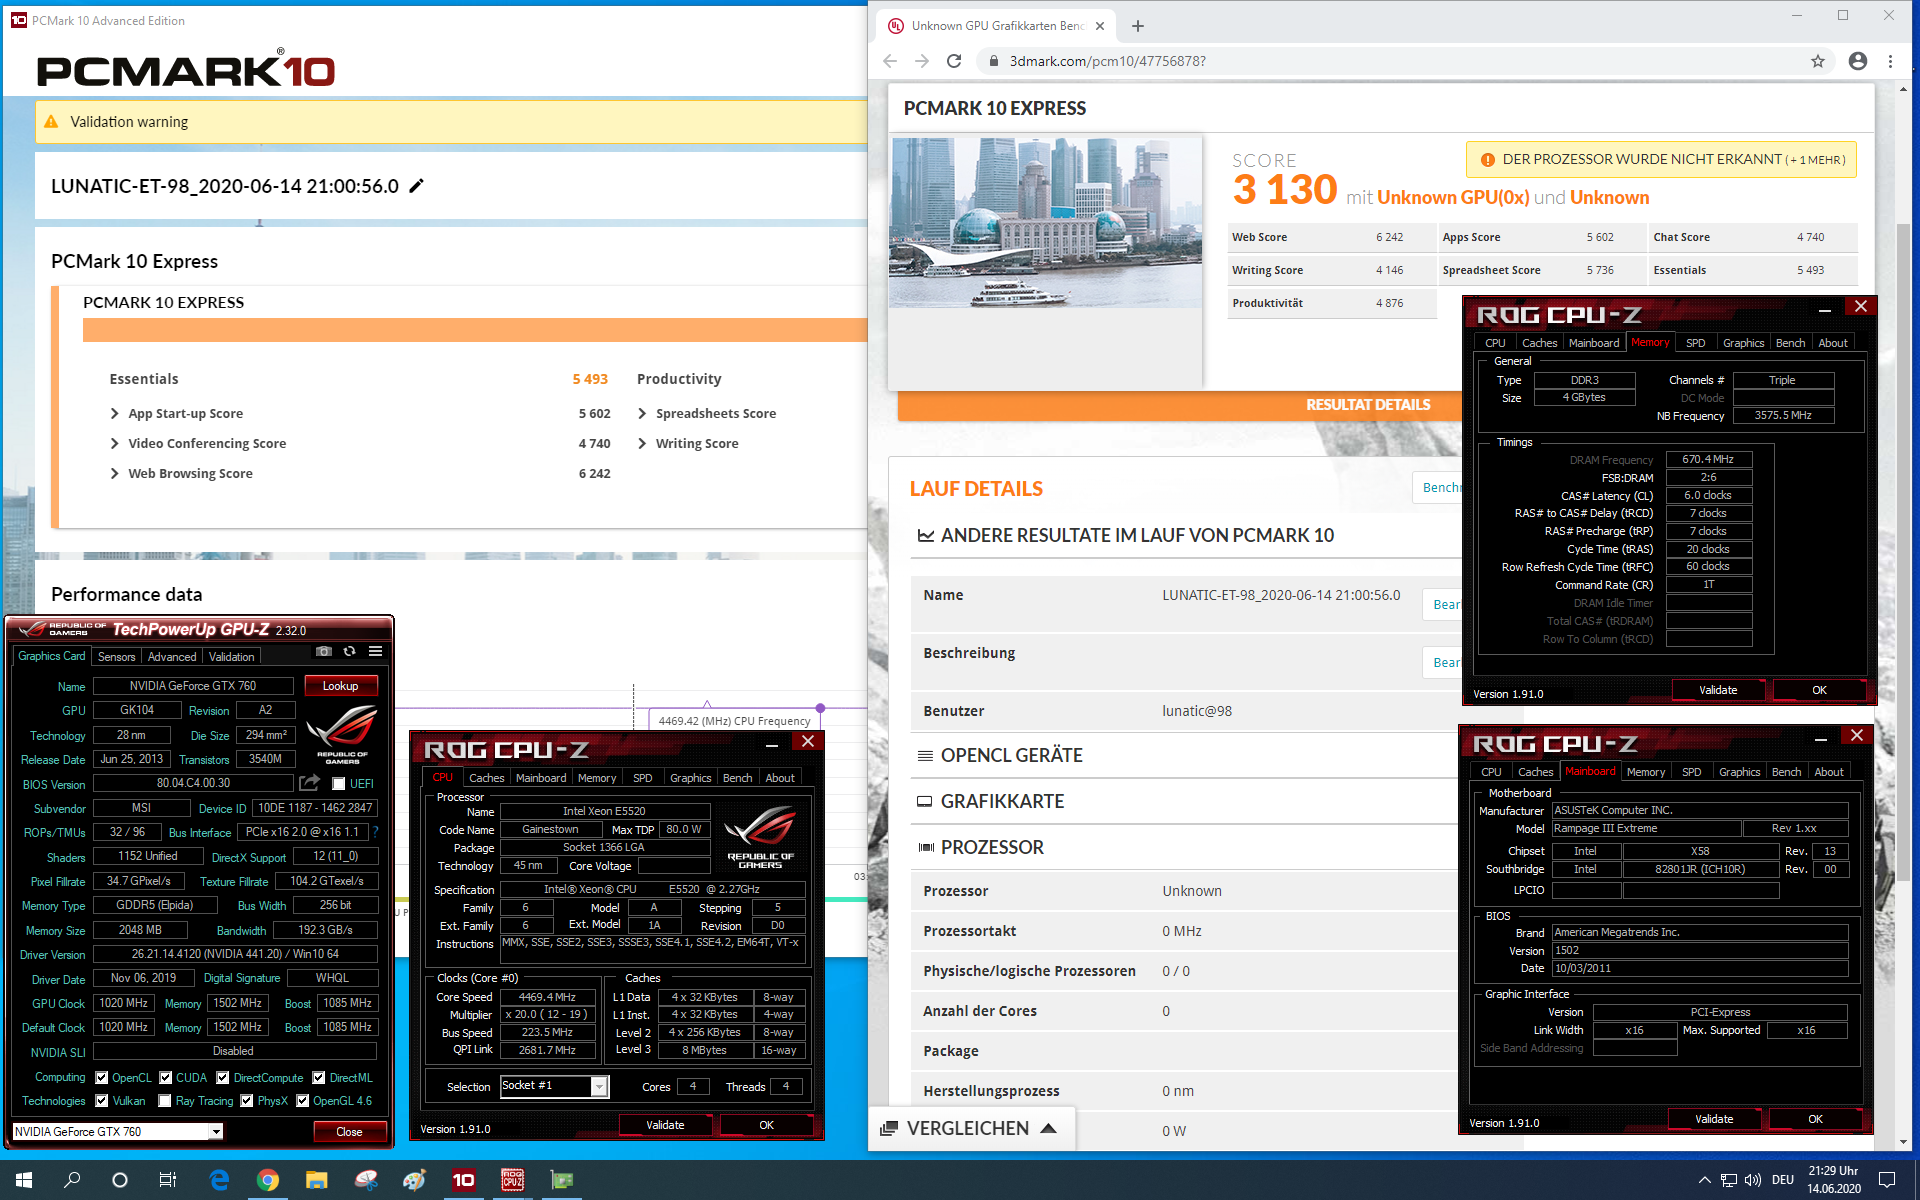
Task: Click the Lookup button in GPU-Z
Action: 340,685
